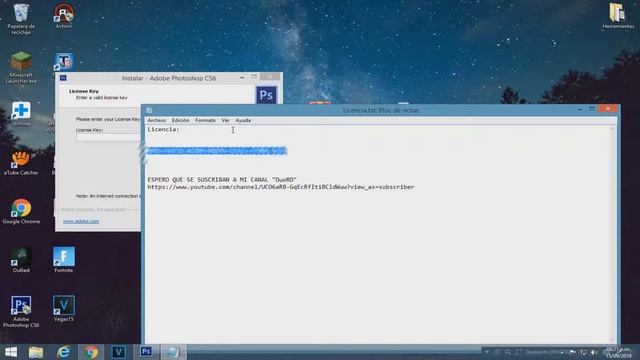Screen dimensions: 640x360
Task: Minimize the Notepad window
Action: click(x=580, y=109)
